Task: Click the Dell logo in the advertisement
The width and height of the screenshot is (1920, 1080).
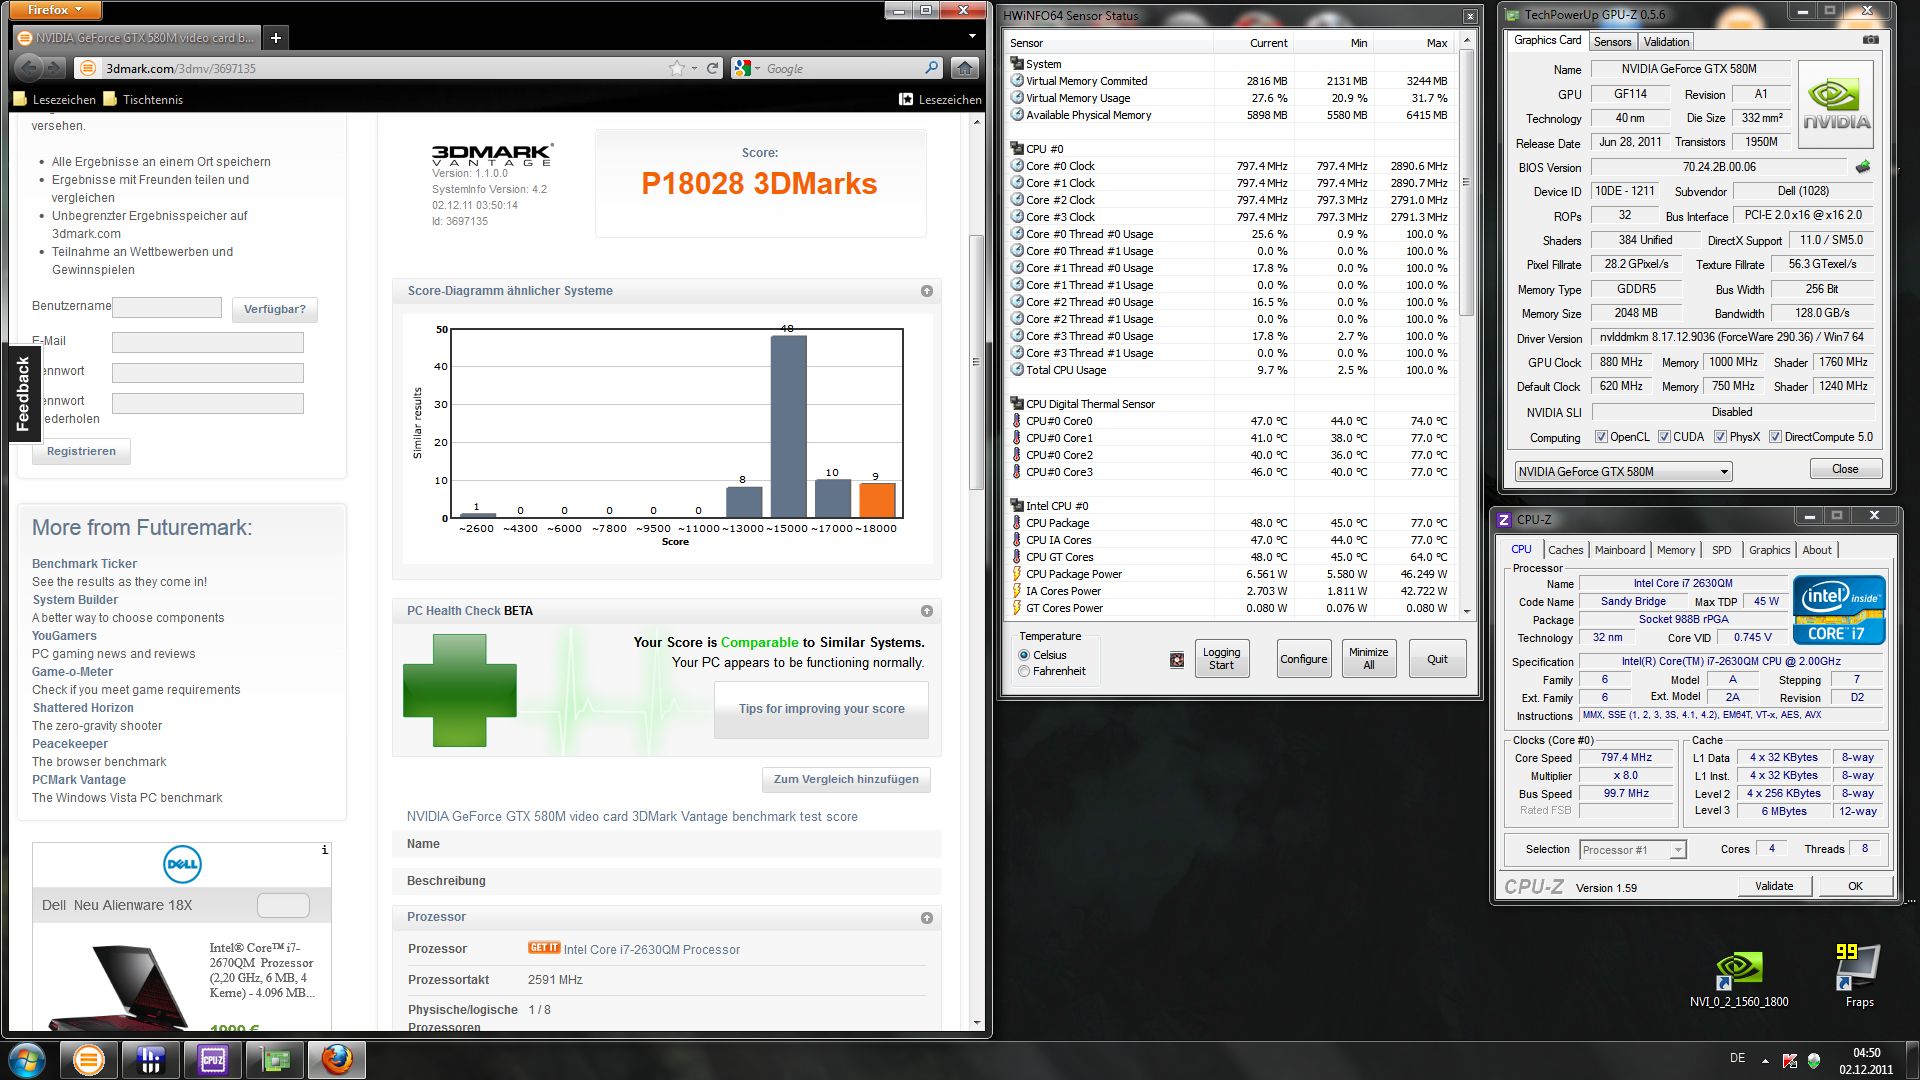Action: tap(182, 865)
